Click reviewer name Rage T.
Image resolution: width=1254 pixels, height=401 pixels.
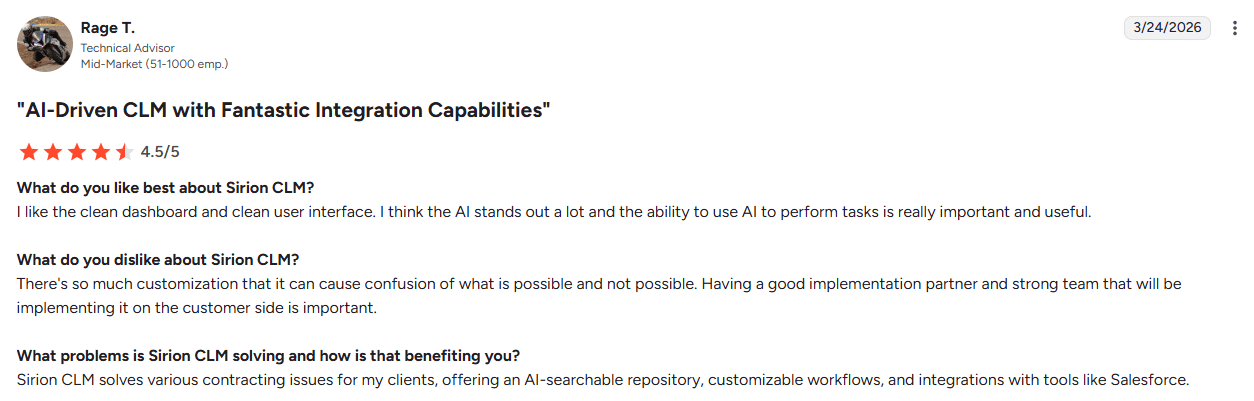pos(107,28)
